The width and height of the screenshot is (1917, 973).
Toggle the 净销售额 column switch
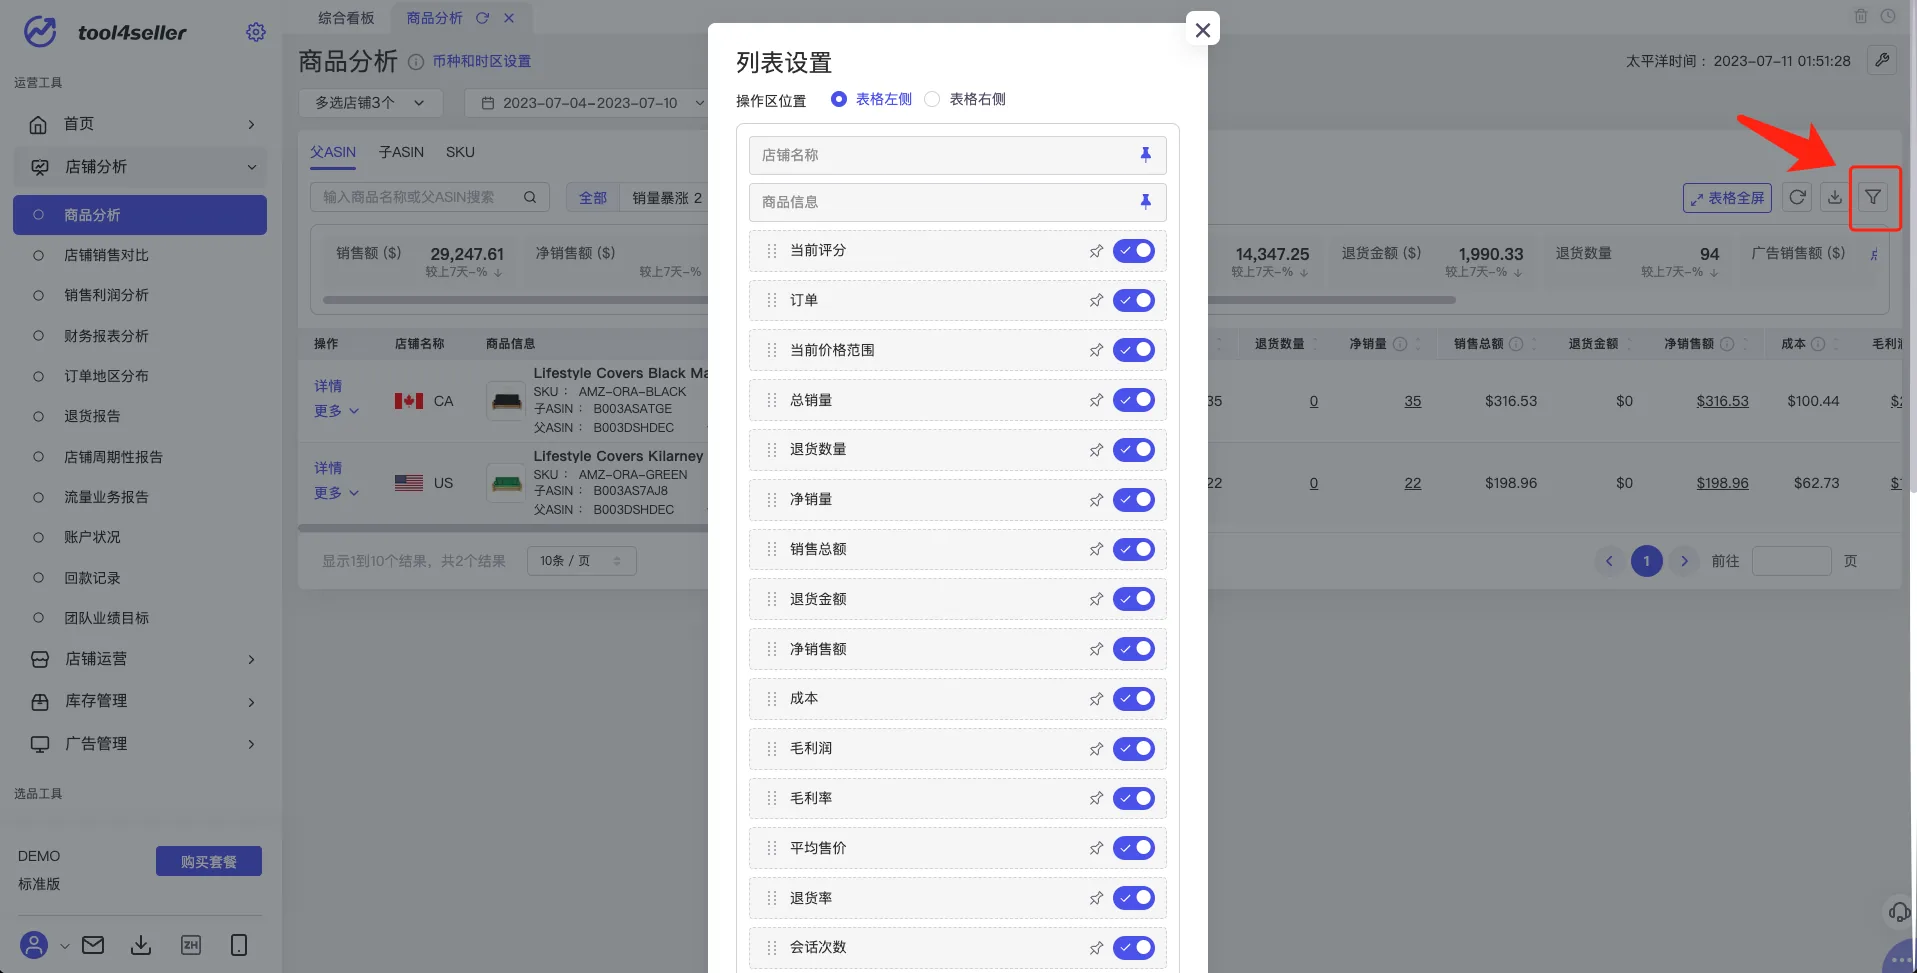[x=1134, y=649]
